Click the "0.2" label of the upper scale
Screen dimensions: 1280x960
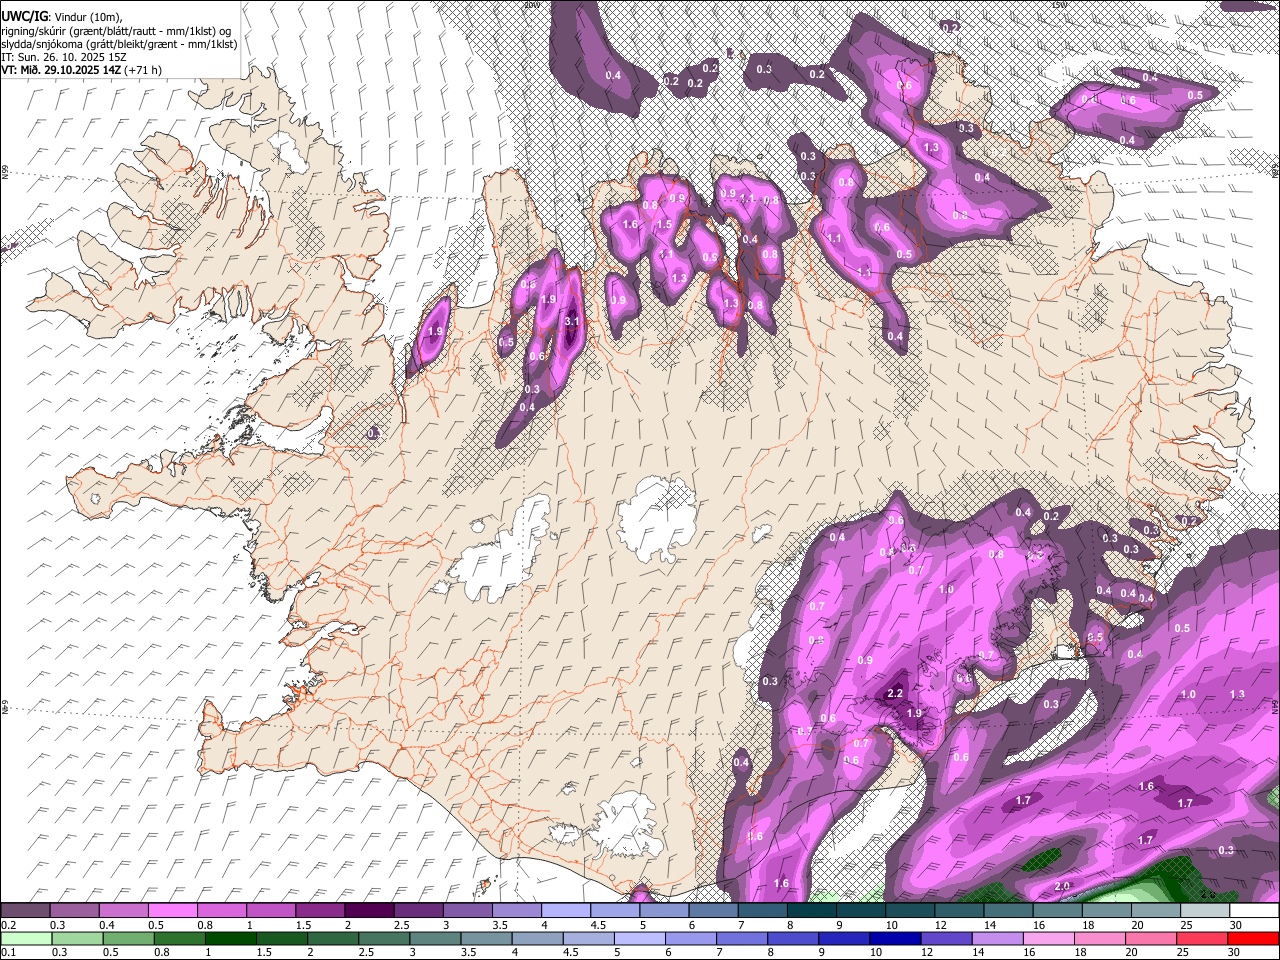coord(9,925)
